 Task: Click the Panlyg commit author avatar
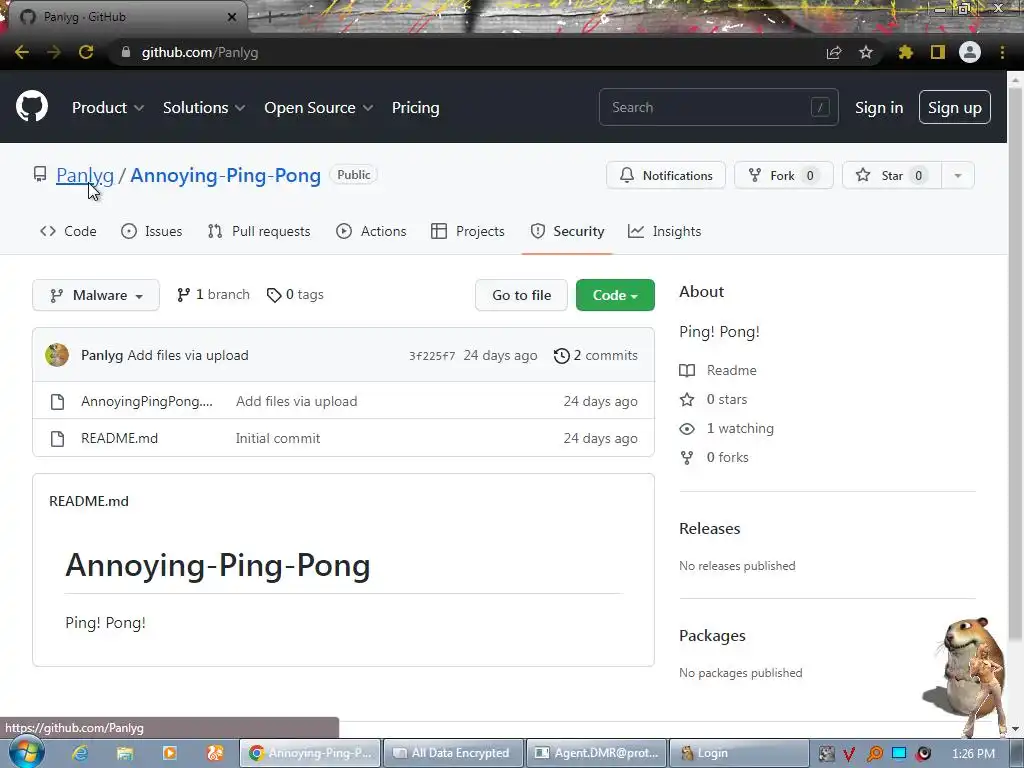tap(57, 355)
